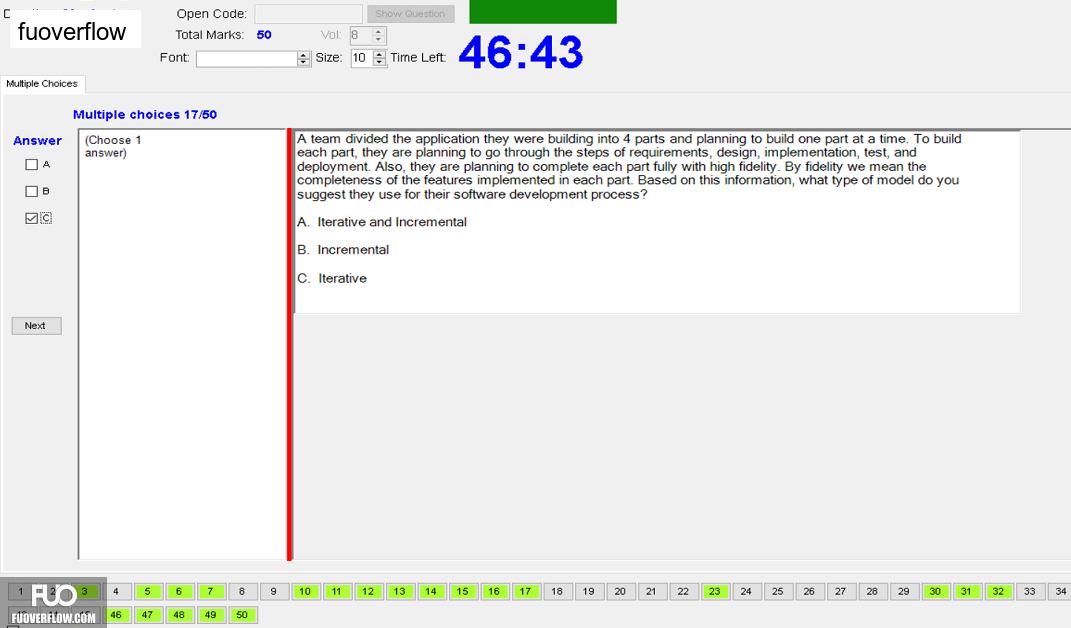Increase Vol value with up arrow
The height and width of the screenshot is (628, 1071).
click(x=379, y=31)
